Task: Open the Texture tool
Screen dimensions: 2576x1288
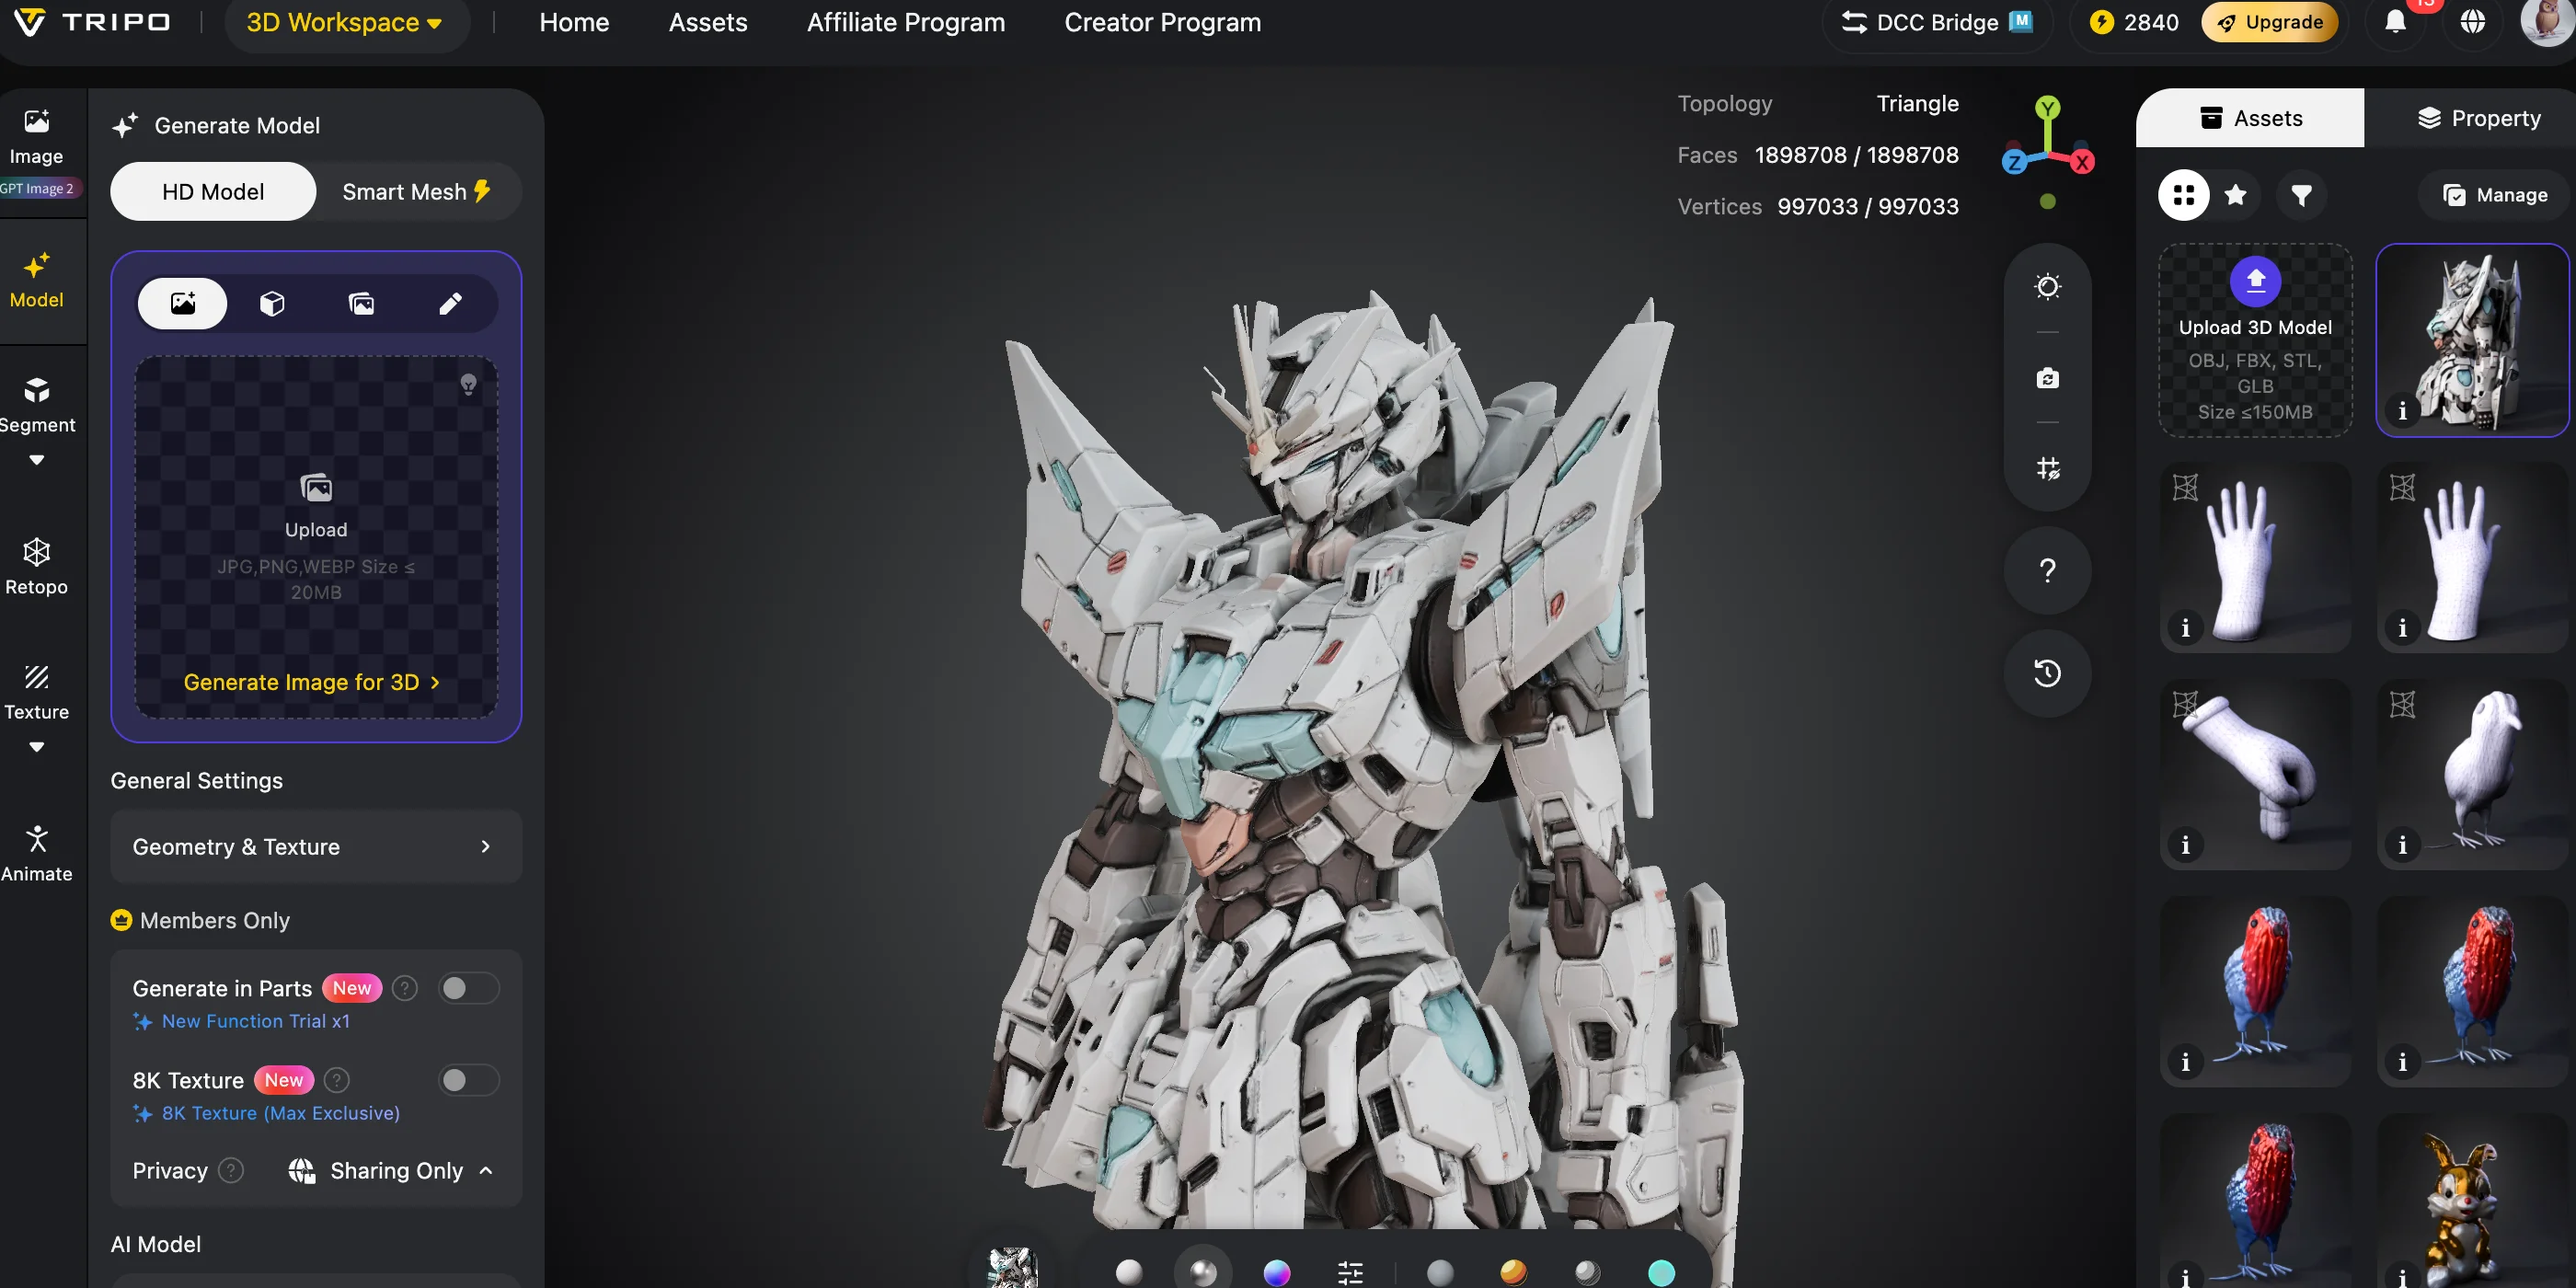Action: click(37, 692)
